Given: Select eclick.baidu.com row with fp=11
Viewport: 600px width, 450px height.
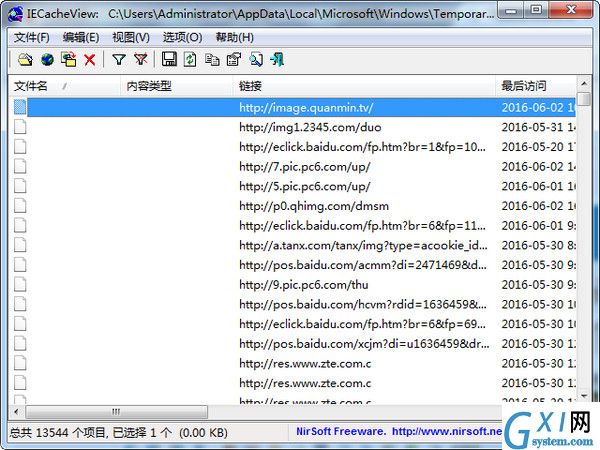Looking at the screenshot, I should [x=292, y=225].
